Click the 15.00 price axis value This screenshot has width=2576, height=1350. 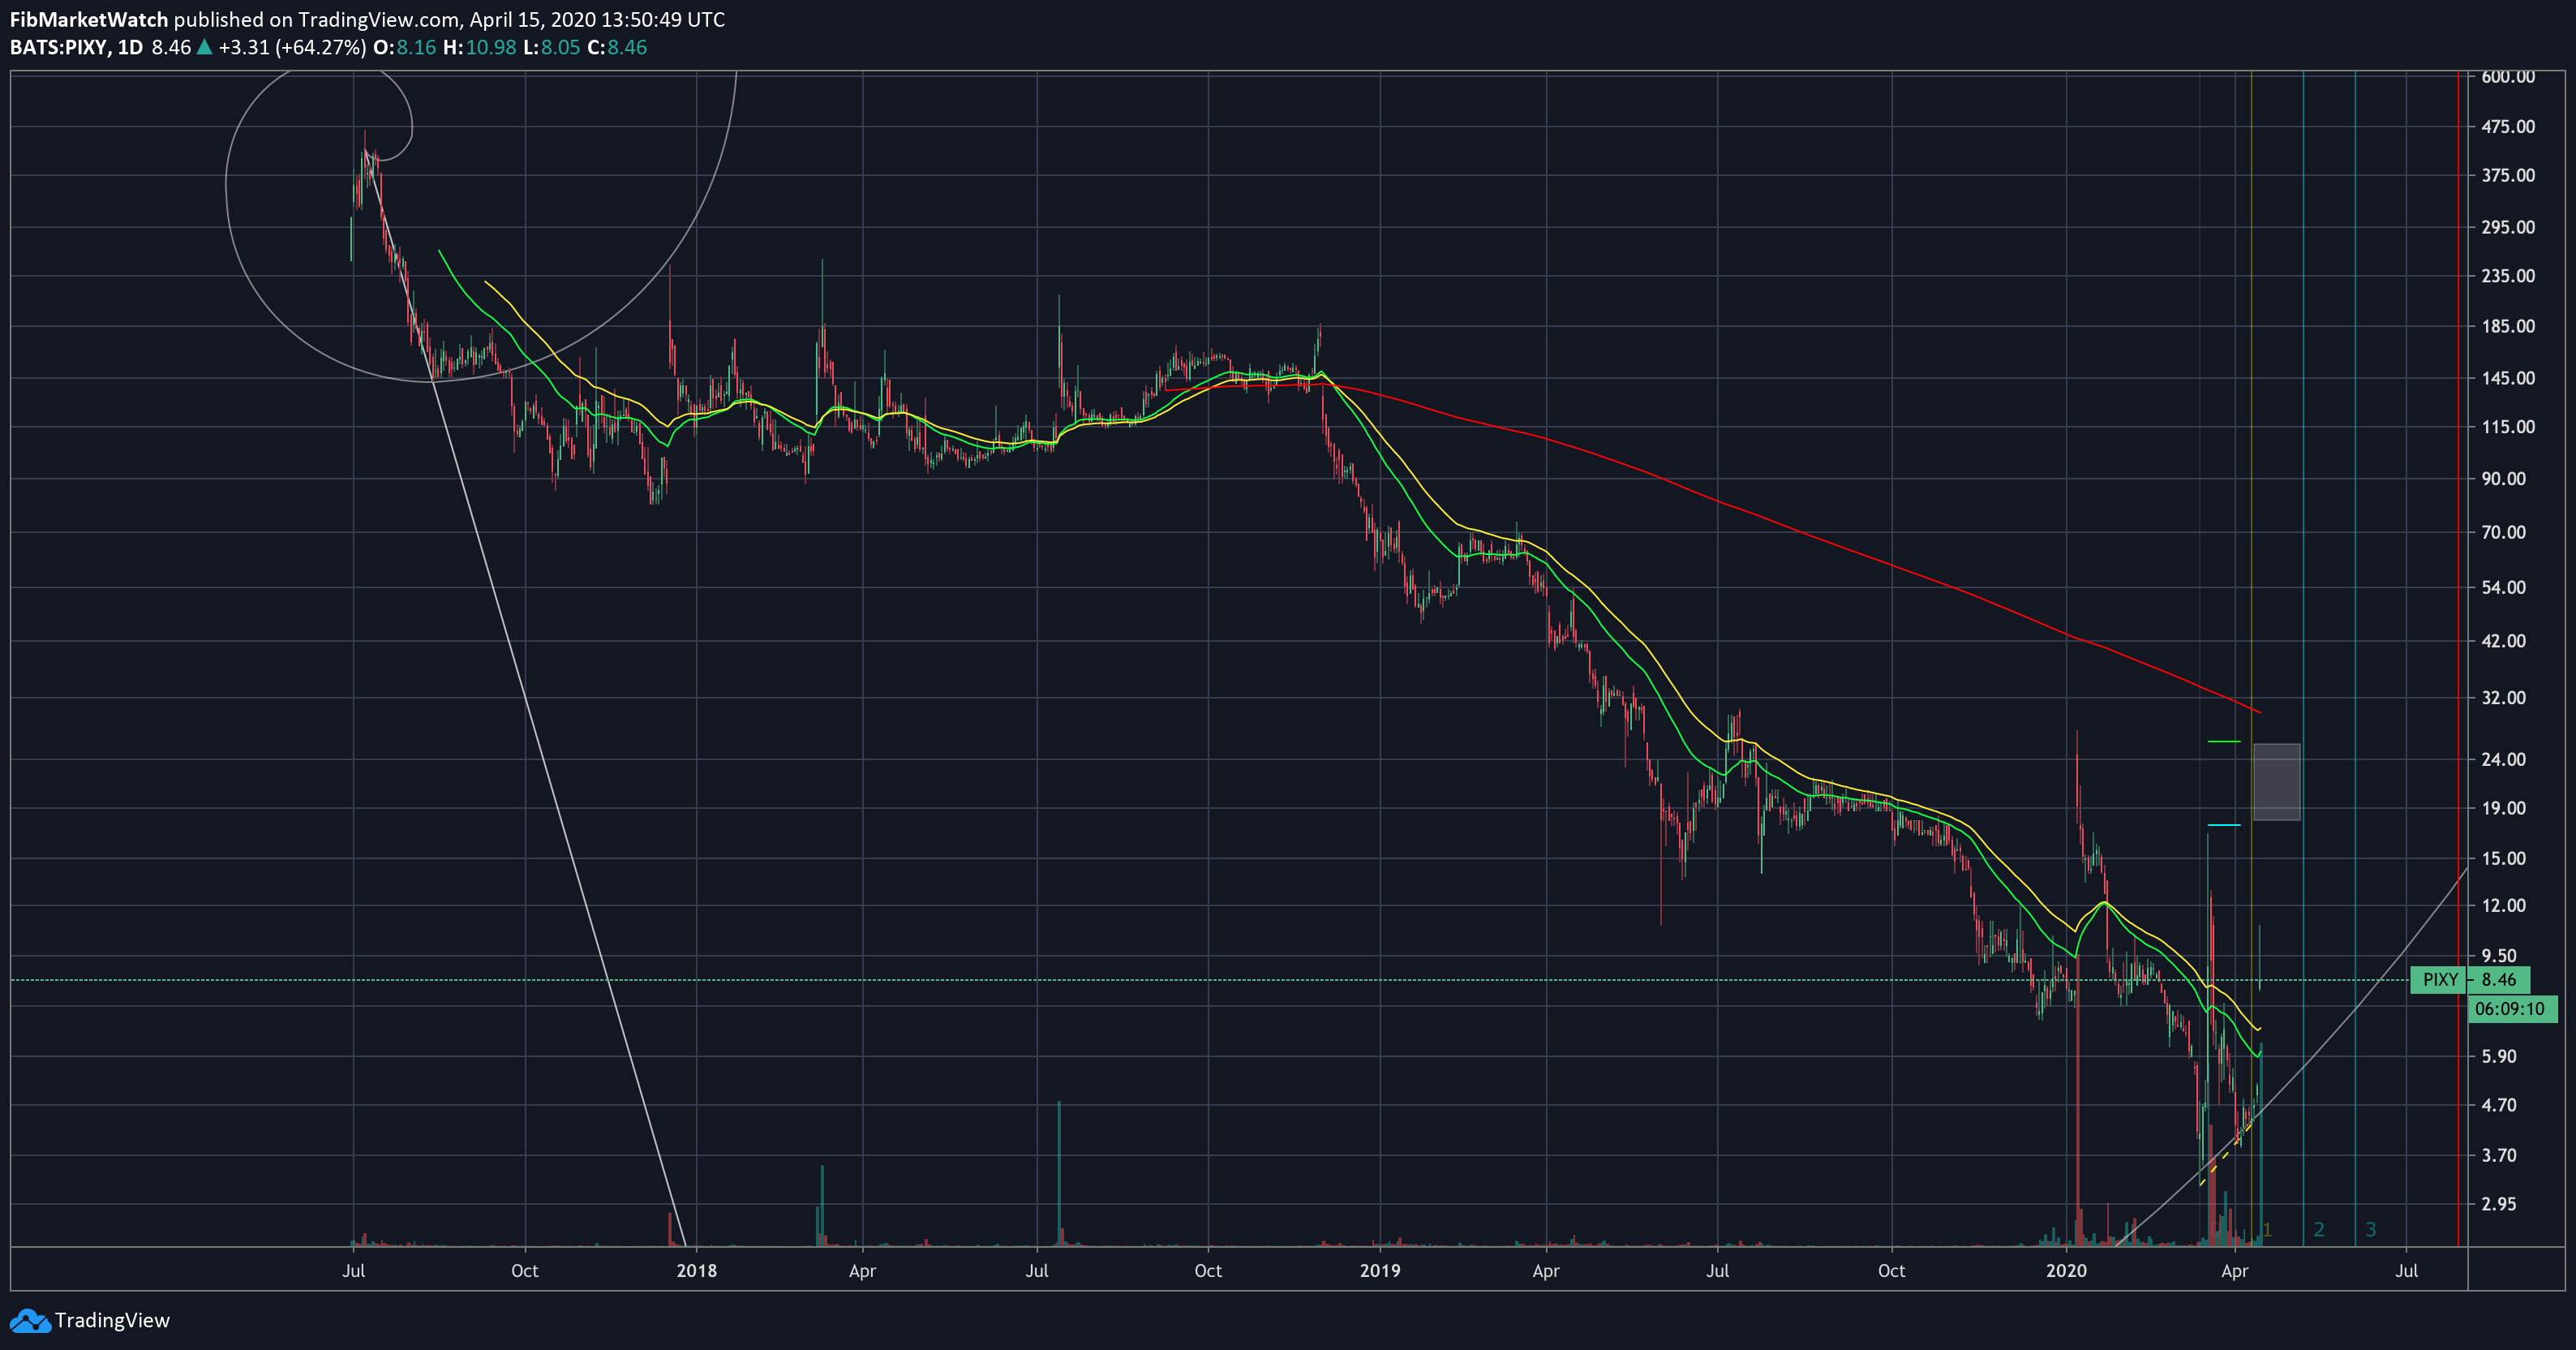2503,859
